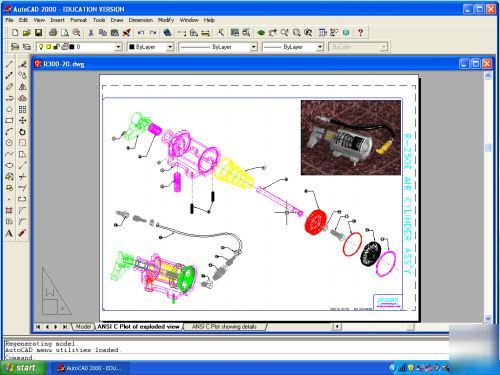
Task: Open the Layers manager icon
Action: pyautogui.click(x=26, y=47)
